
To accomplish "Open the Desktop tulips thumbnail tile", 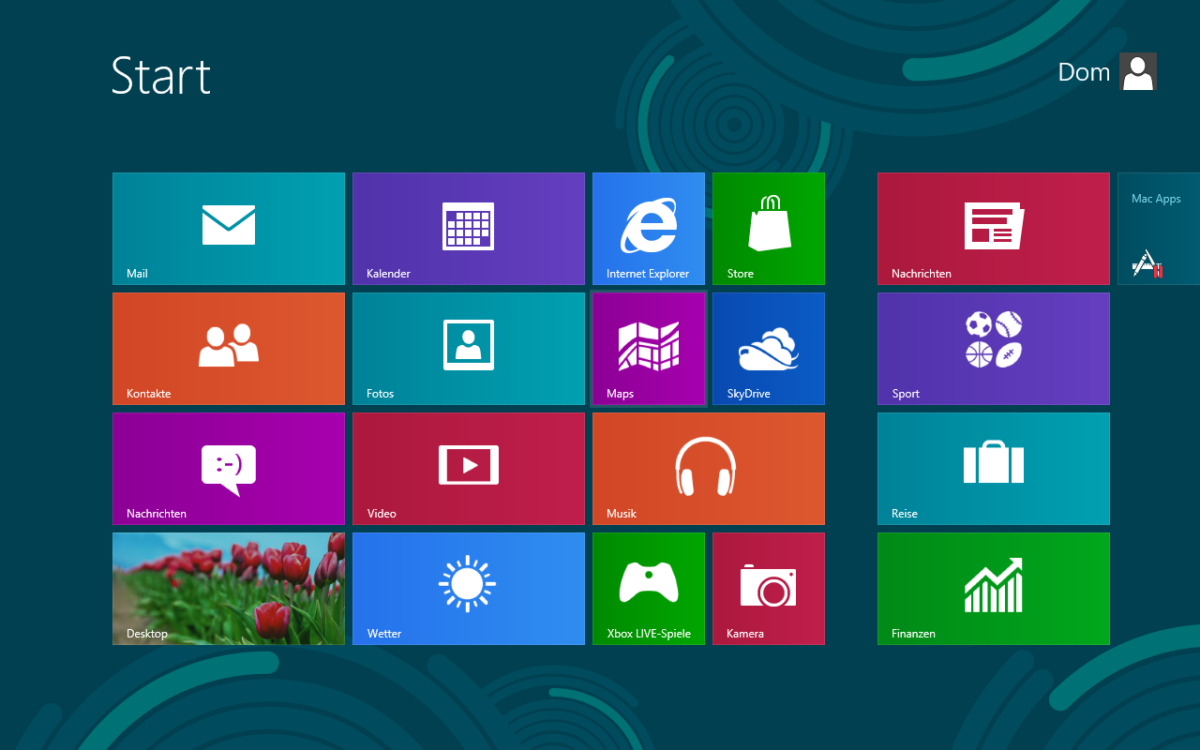I will click(x=228, y=588).
